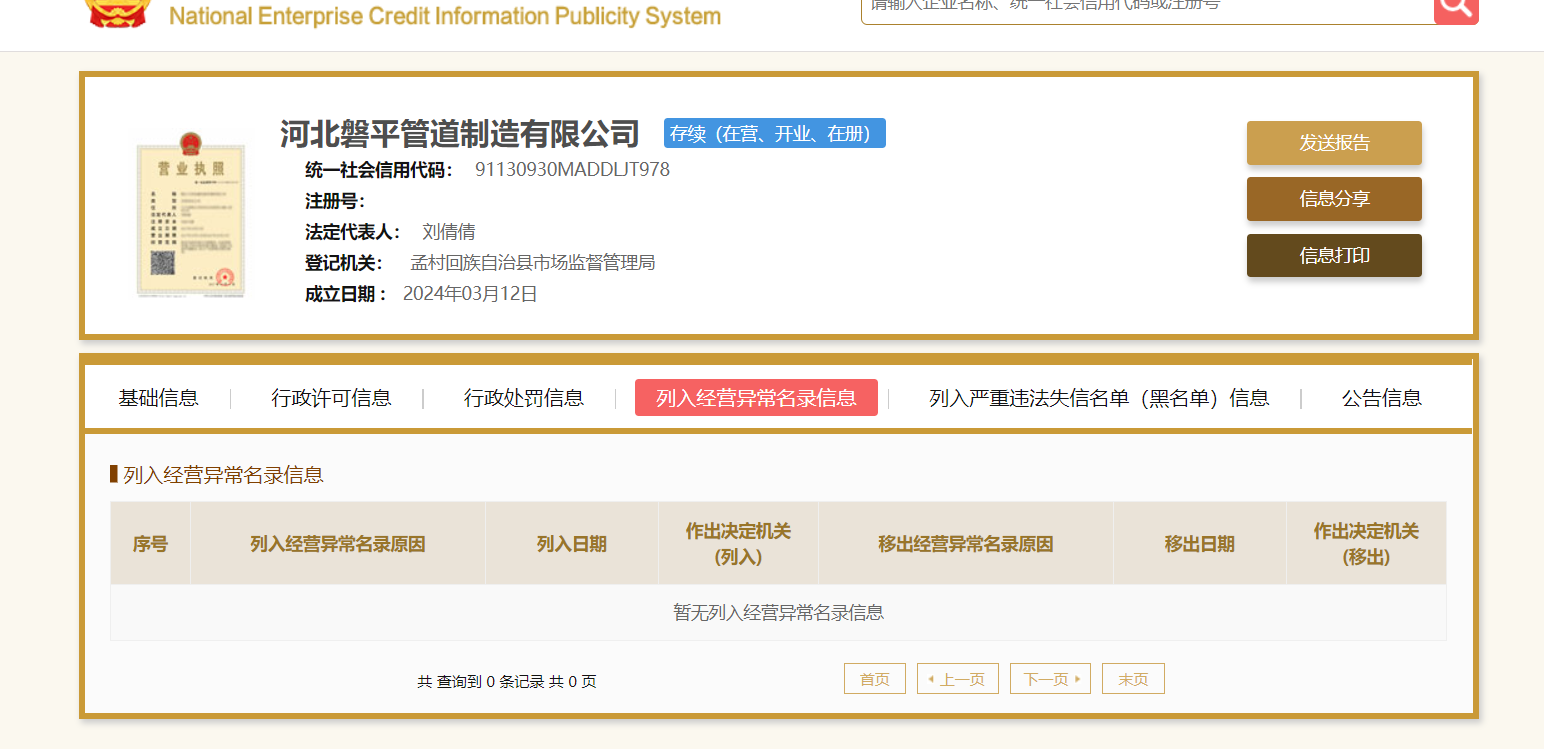Click the 发送报告 button
The height and width of the screenshot is (749, 1544).
[1334, 143]
